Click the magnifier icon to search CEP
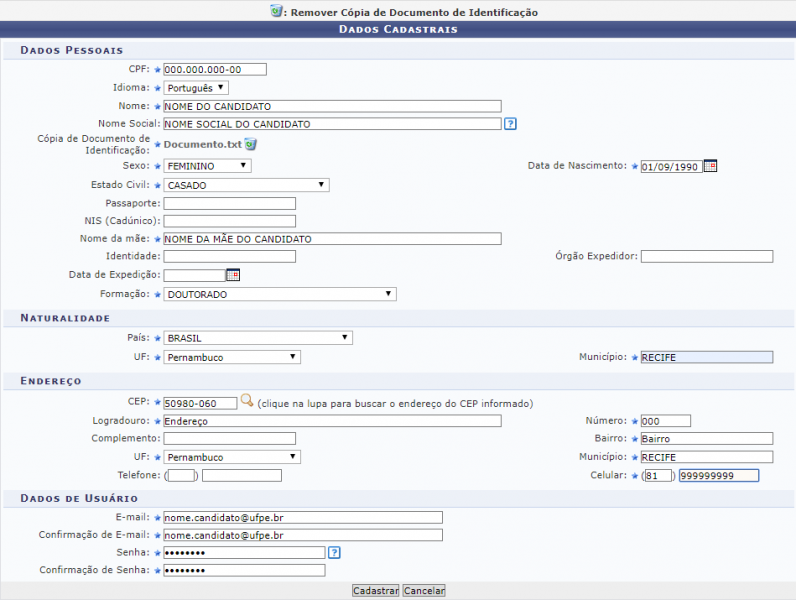This screenshot has width=796, height=600. point(247,402)
